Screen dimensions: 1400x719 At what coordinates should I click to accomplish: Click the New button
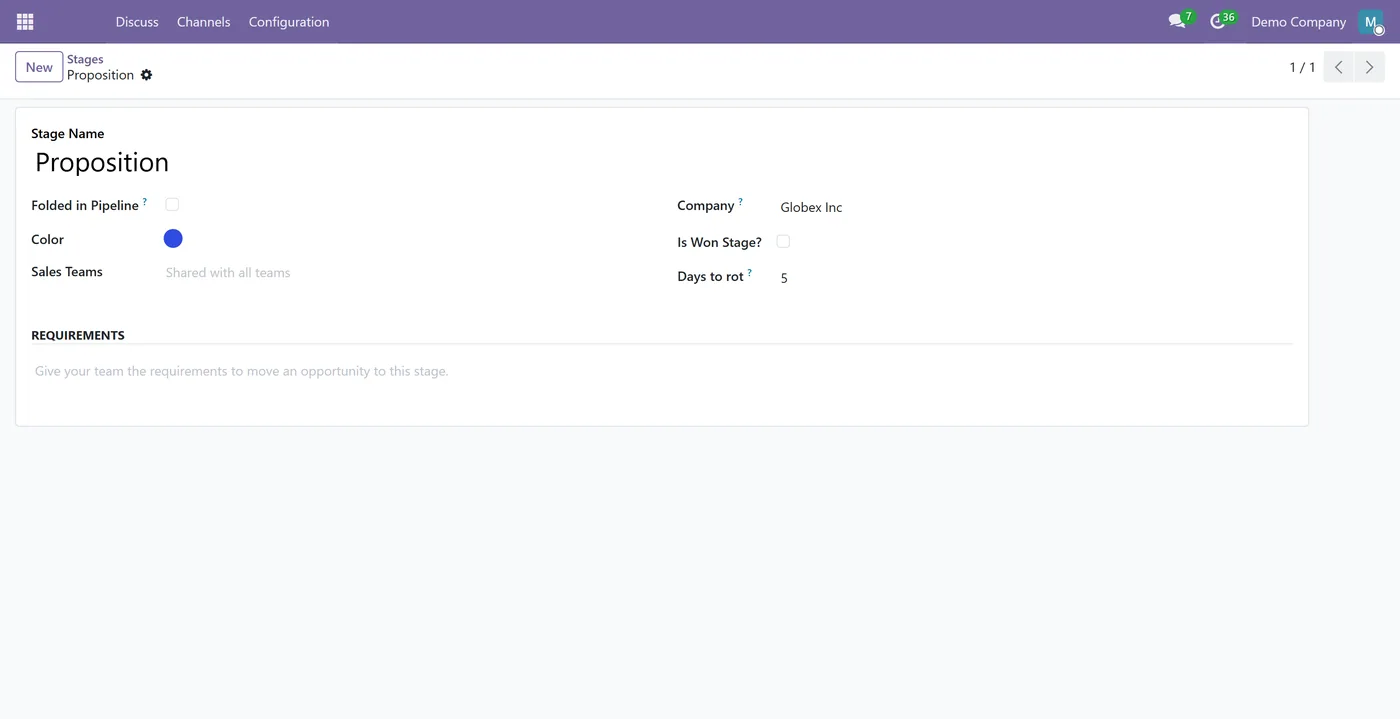[39, 67]
